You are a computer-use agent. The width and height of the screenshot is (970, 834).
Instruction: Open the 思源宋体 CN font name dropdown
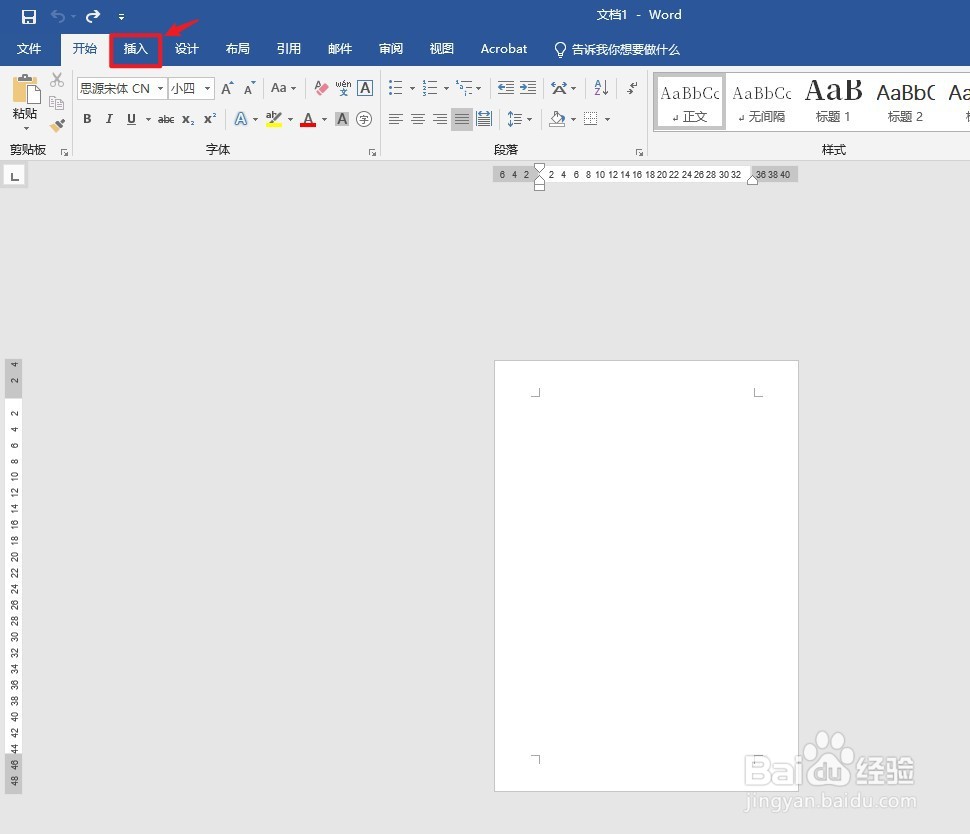(x=160, y=88)
